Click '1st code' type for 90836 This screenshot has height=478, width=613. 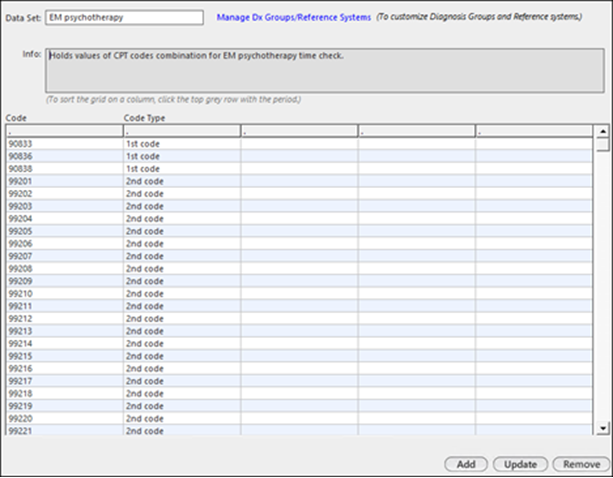pyautogui.click(x=182, y=156)
